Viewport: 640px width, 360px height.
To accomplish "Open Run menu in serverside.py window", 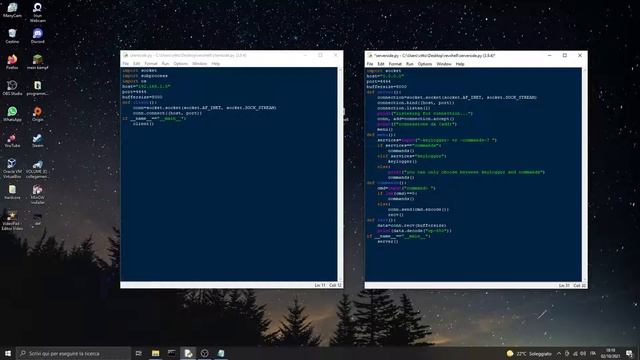I will pos(410,64).
